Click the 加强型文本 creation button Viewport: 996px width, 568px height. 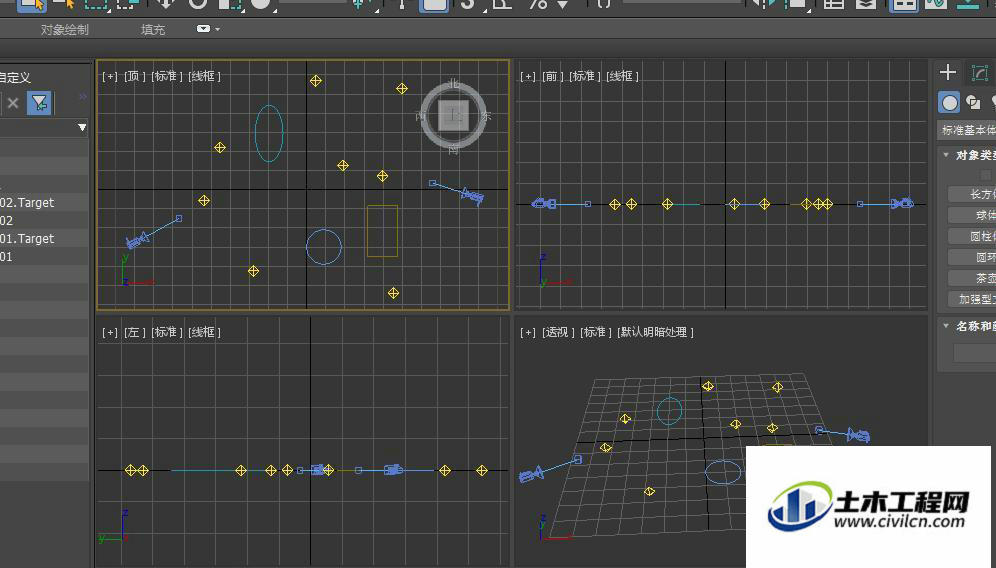[x=972, y=299]
